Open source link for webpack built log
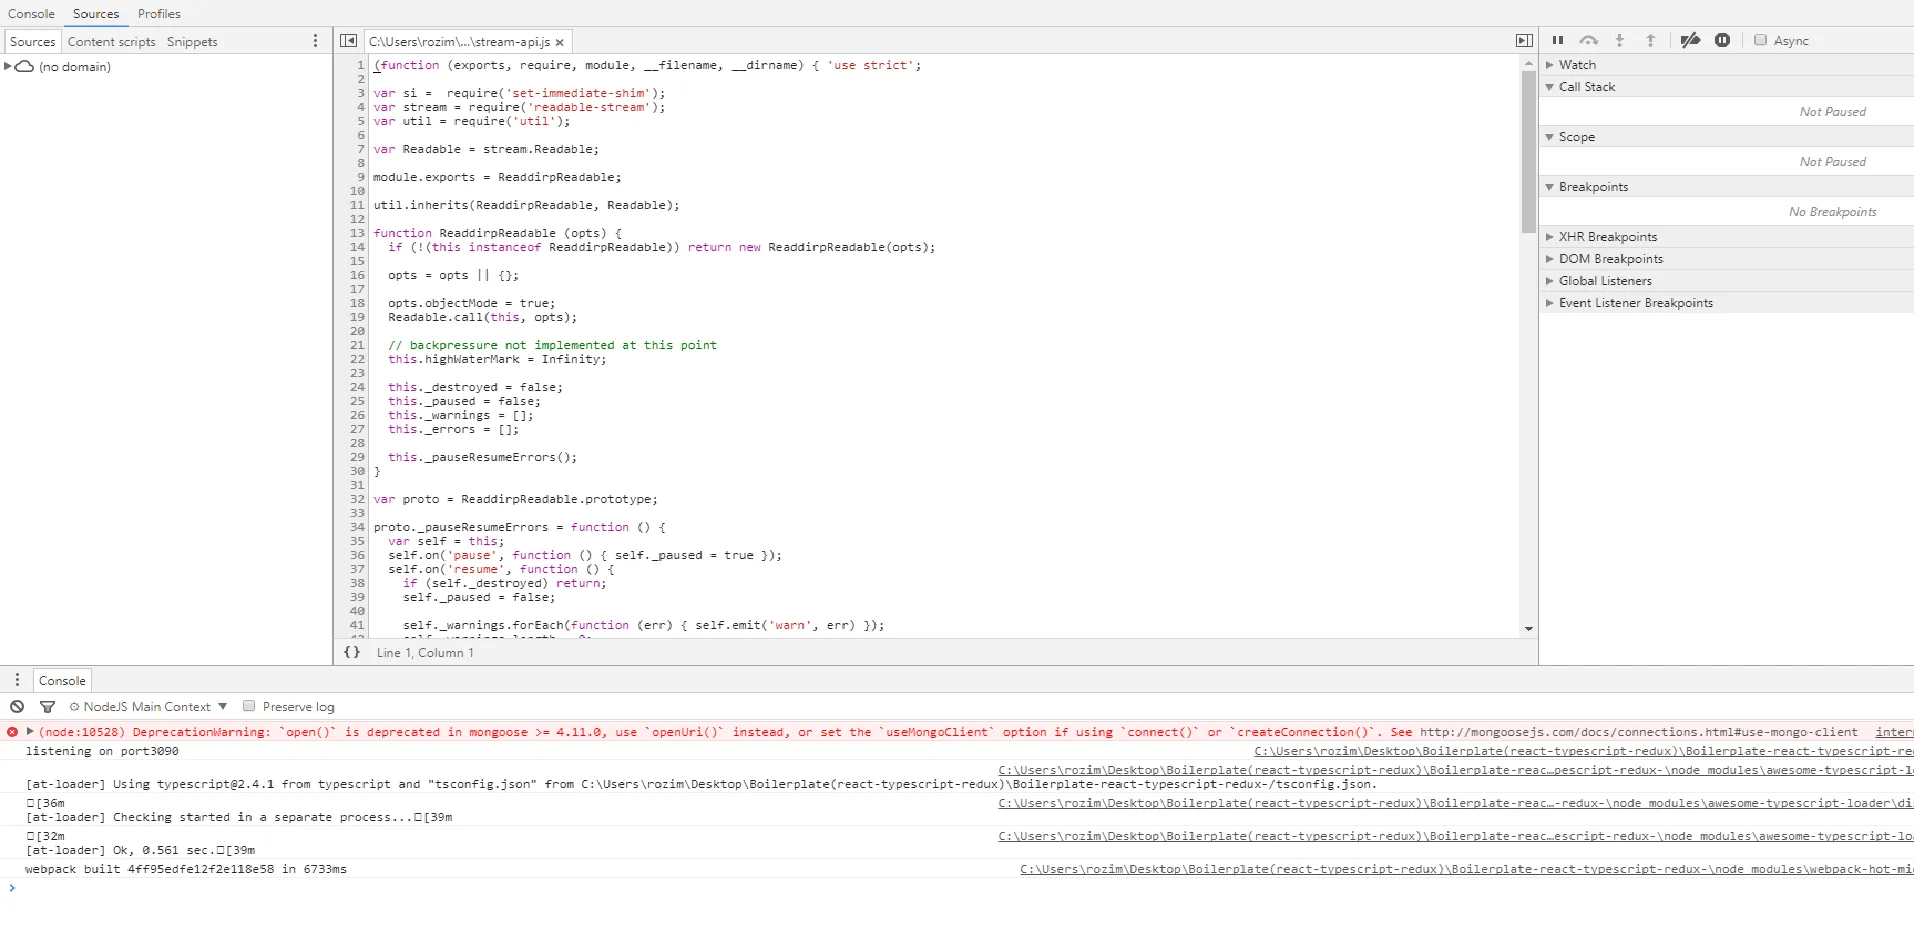 [x=1467, y=869]
